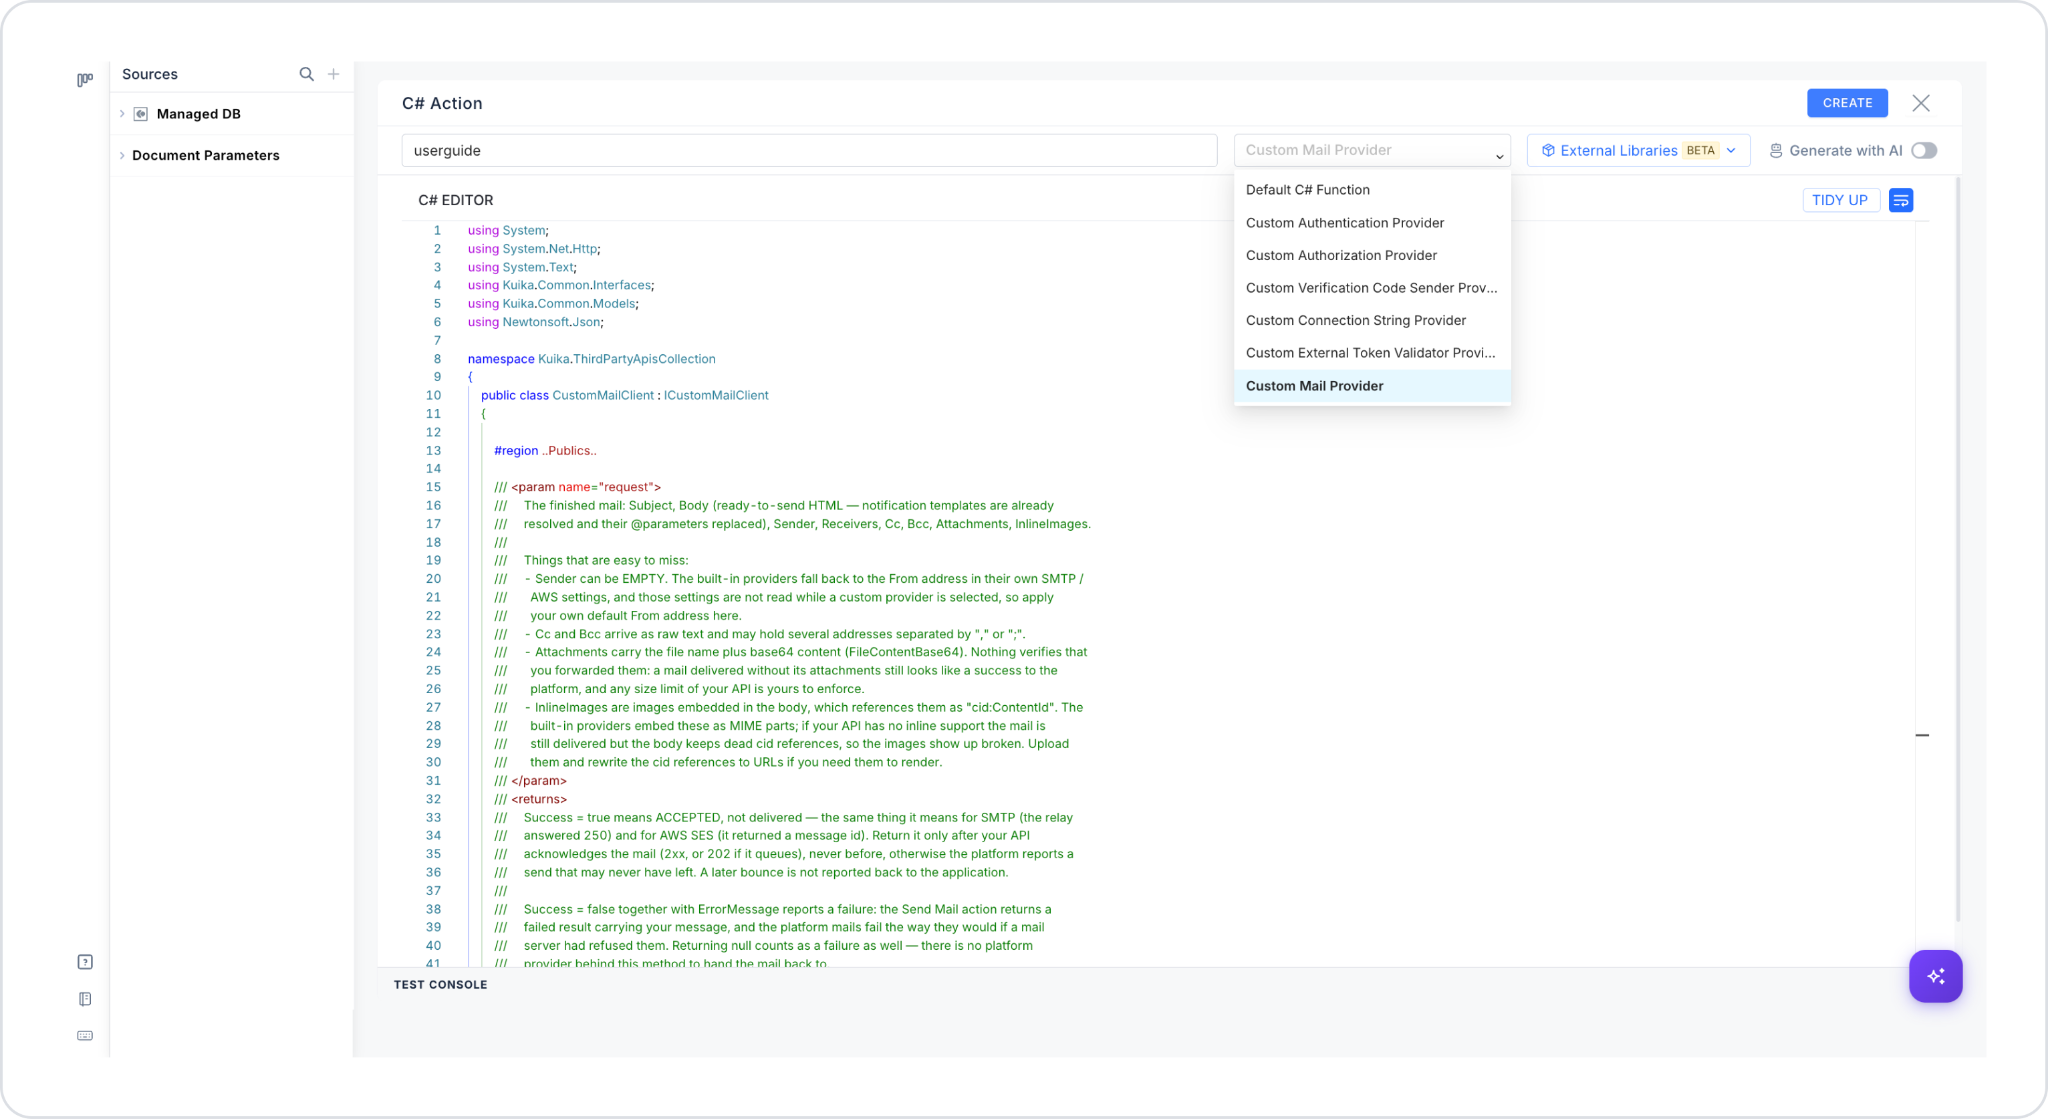The image size is (2048, 1119).
Task: Open the AI assistant sparkle button
Action: click(1935, 976)
